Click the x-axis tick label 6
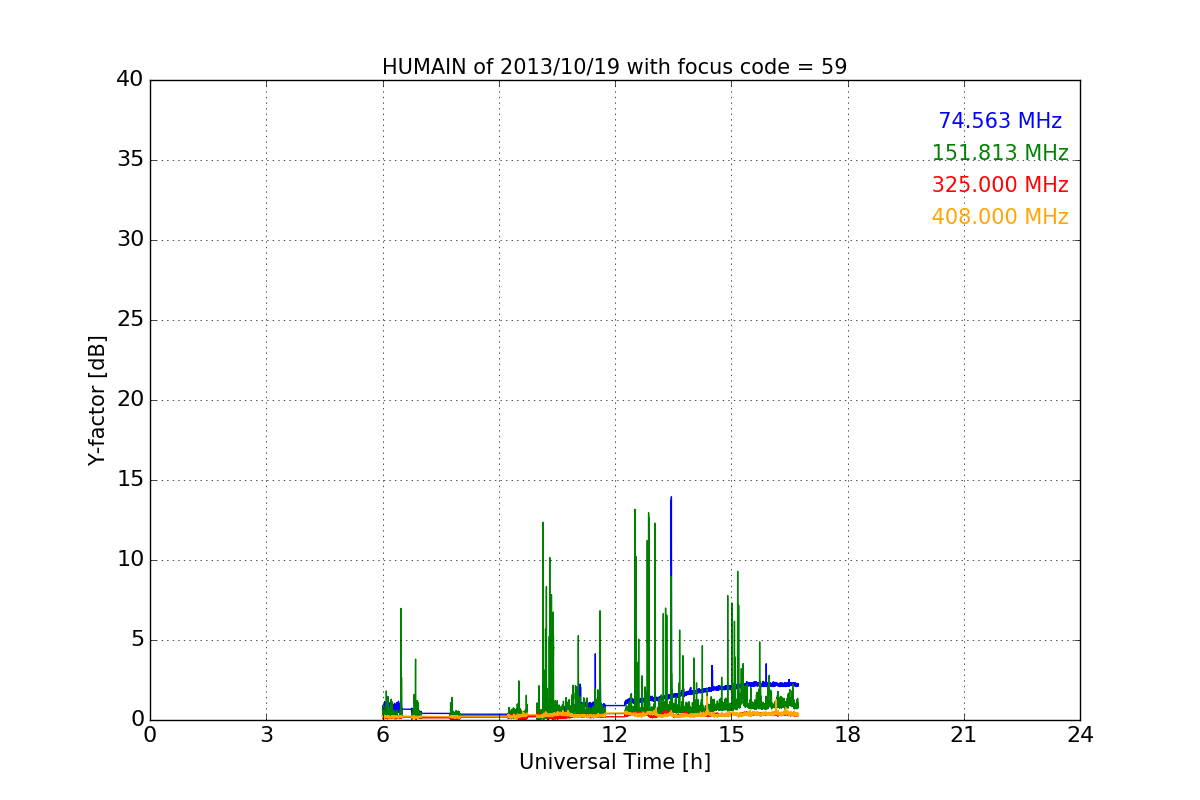Image resolution: width=1200 pixels, height=800 pixels. (382, 735)
